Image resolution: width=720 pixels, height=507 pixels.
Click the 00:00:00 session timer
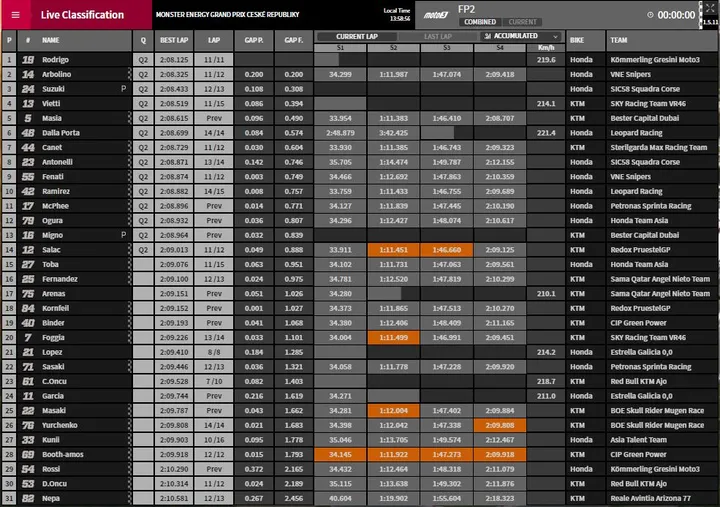pyautogui.click(x=676, y=15)
